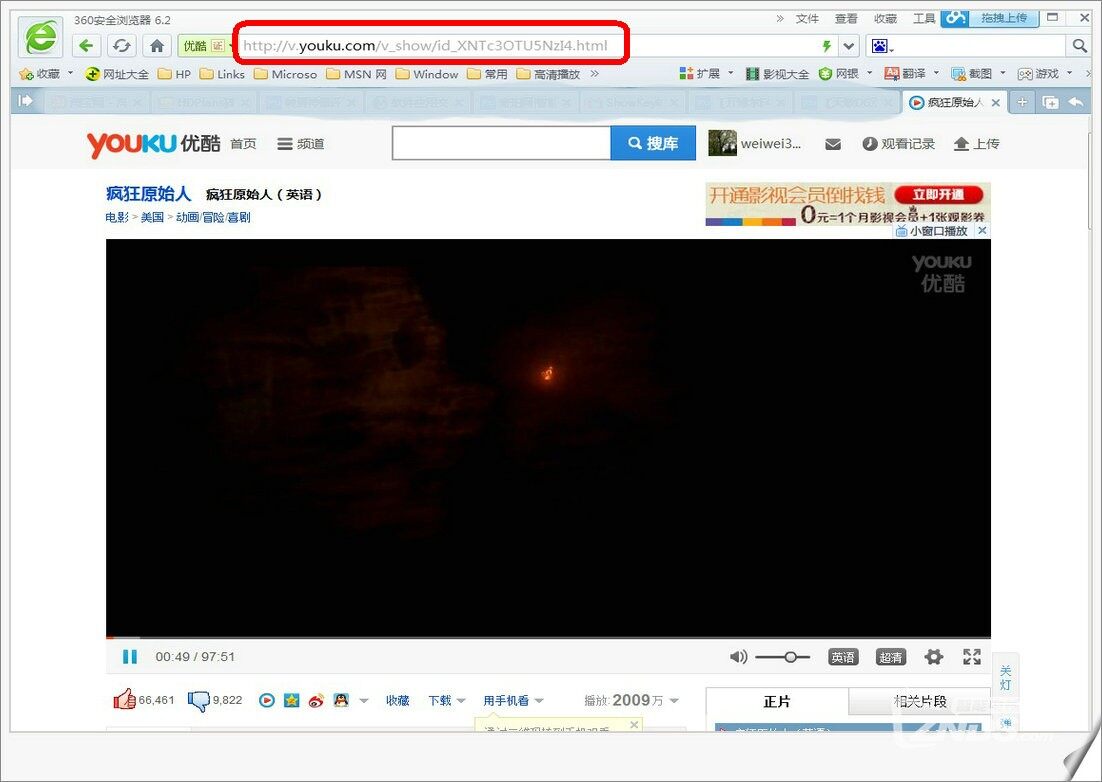Go back with the green arrow button
The height and width of the screenshot is (782, 1102).
click(86, 46)
